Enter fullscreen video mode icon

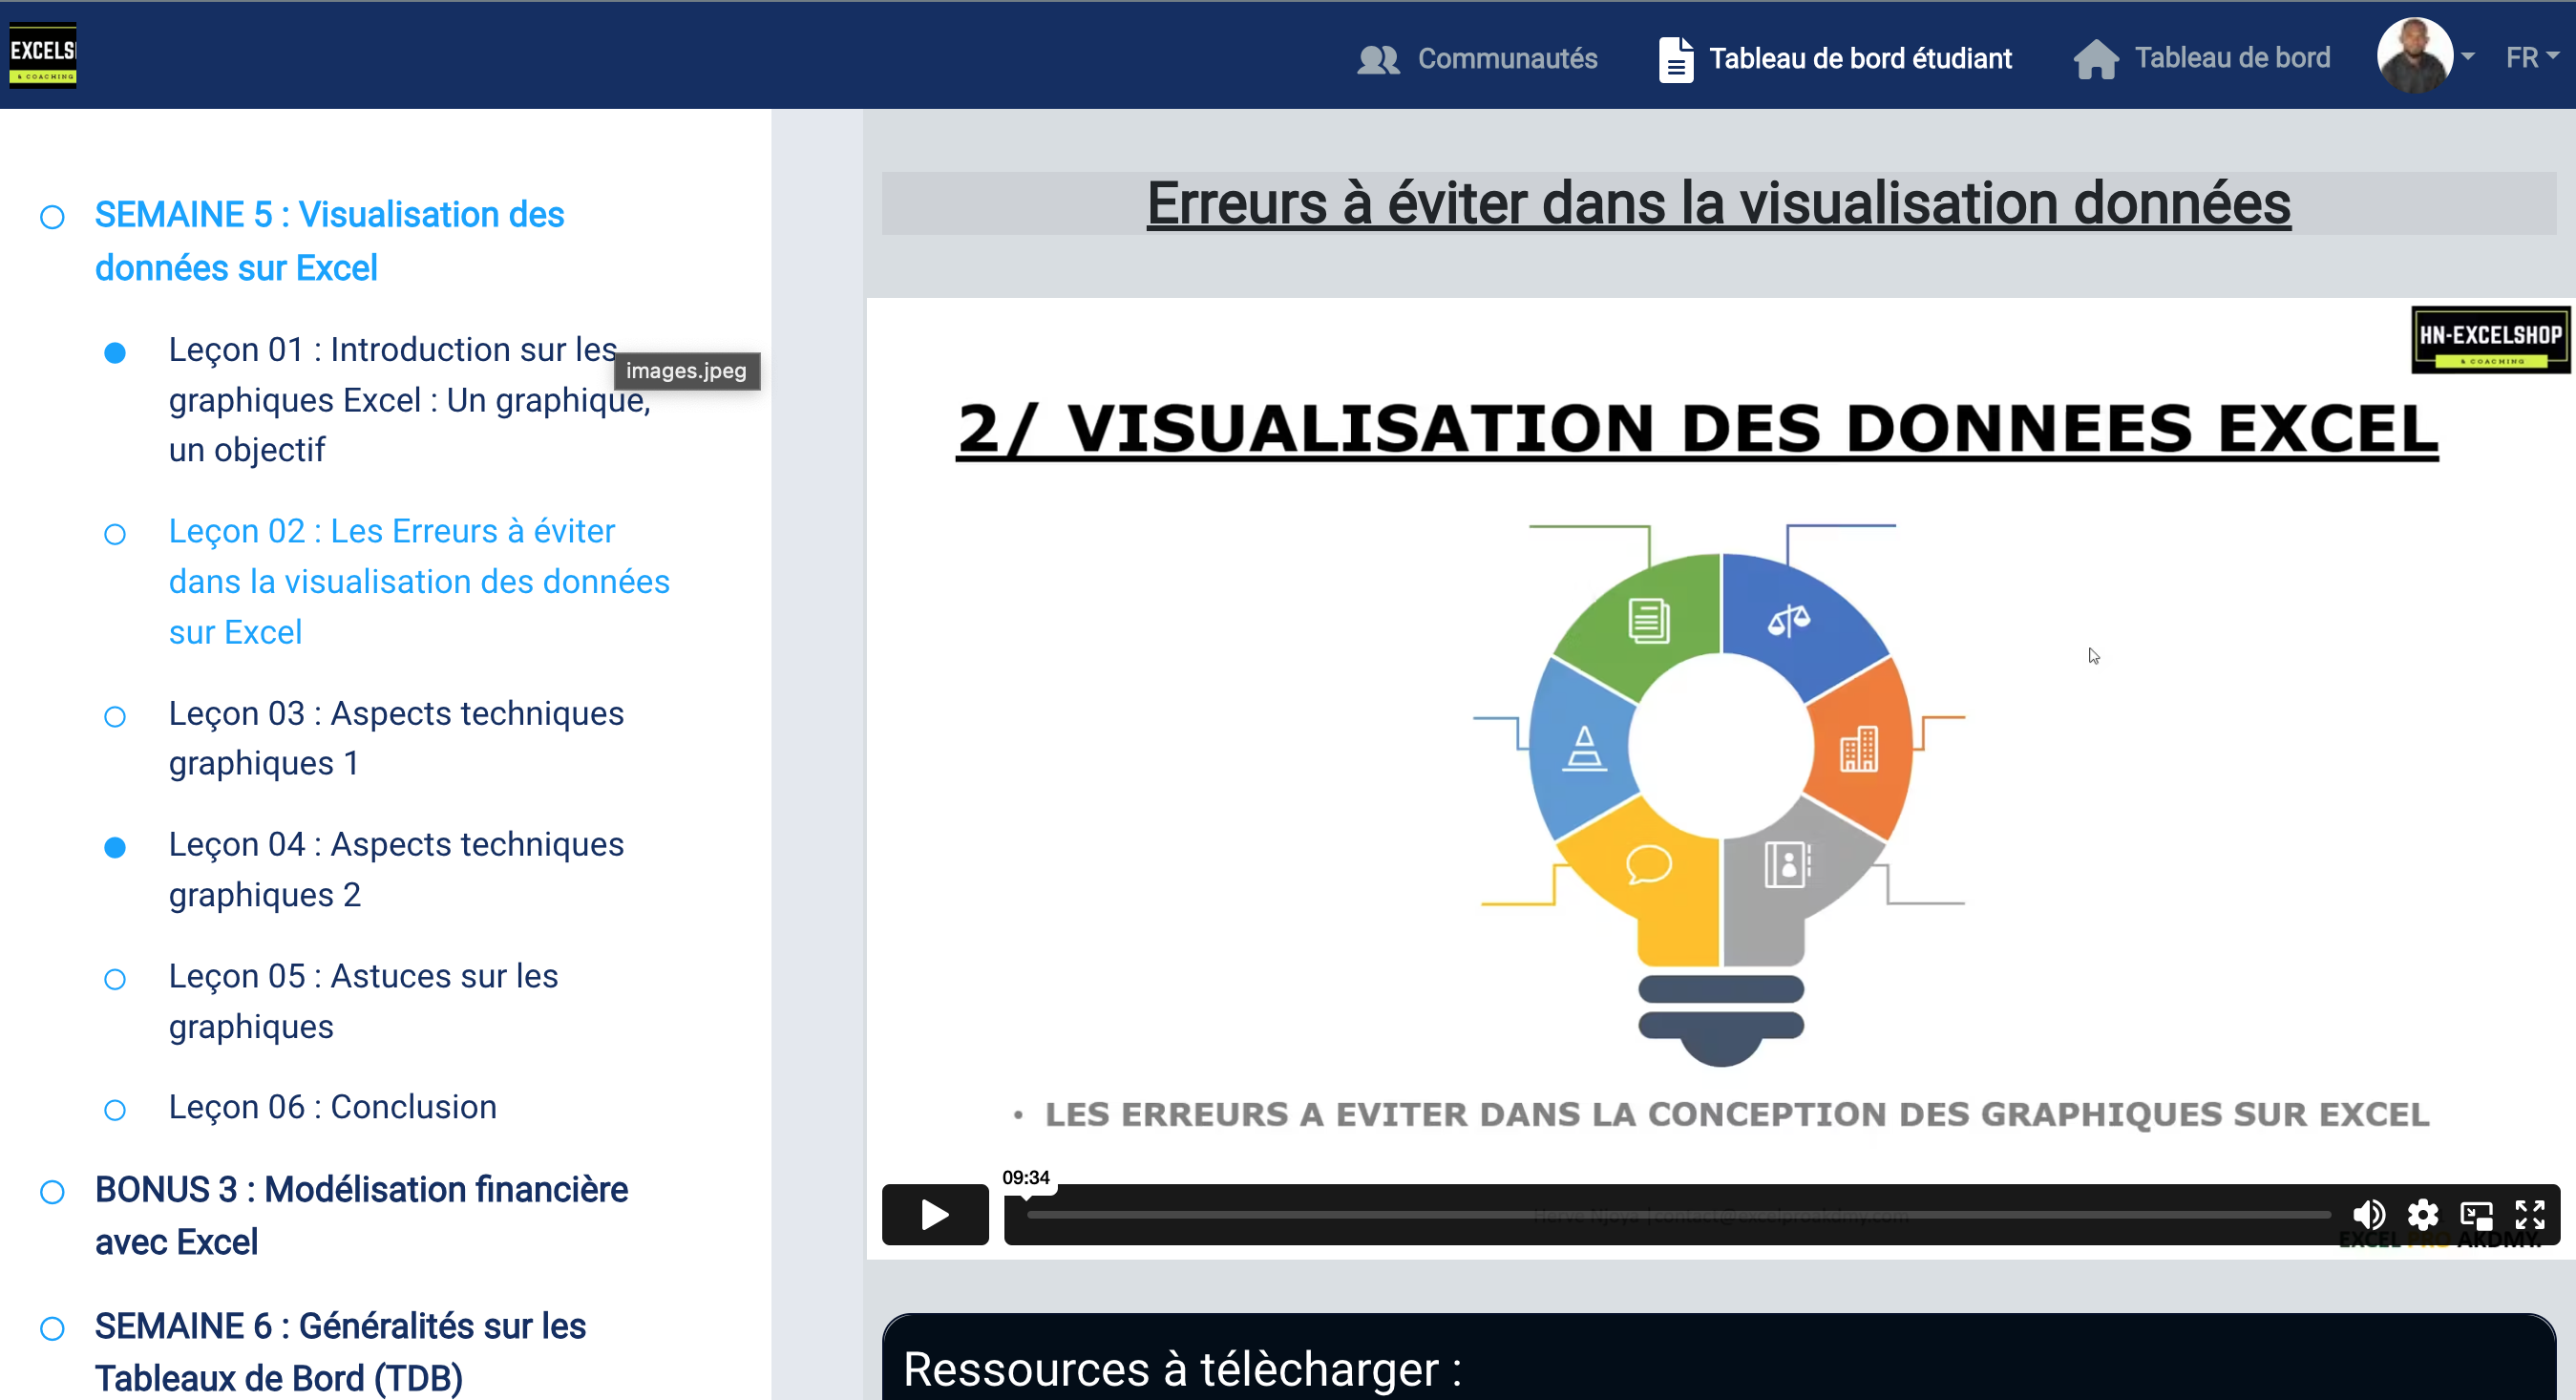click(x=2530, y=1214)
